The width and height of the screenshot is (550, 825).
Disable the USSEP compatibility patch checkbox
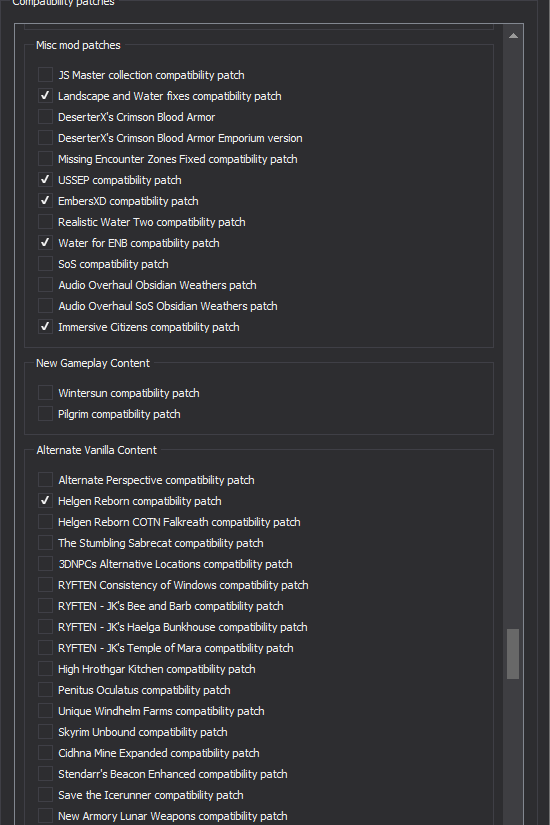coord(45,180)
